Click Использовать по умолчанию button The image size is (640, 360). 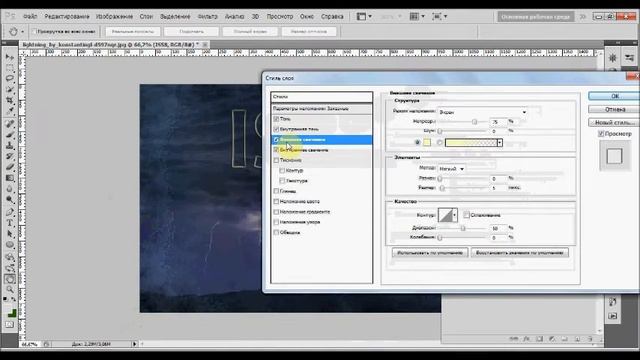[x=430, y=253]
